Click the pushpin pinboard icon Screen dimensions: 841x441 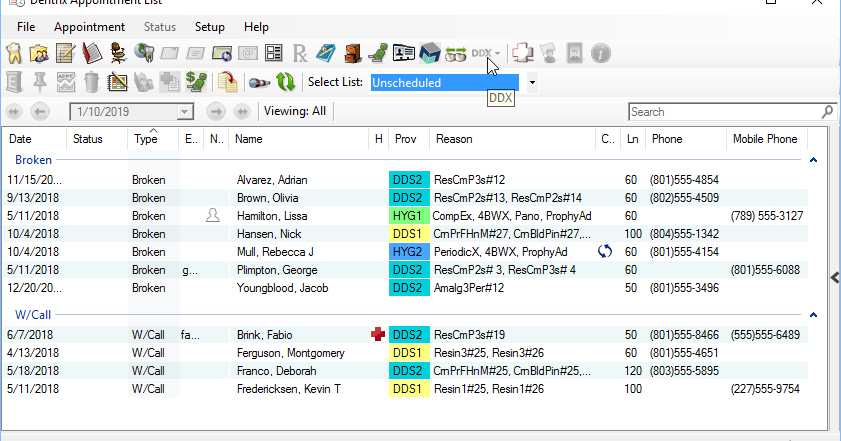click(40, 82)
